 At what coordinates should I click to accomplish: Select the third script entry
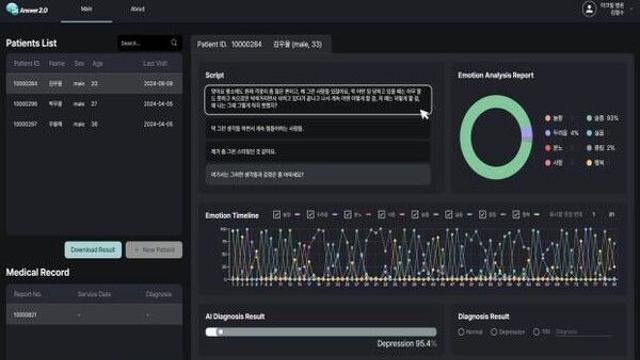point(318,151)
